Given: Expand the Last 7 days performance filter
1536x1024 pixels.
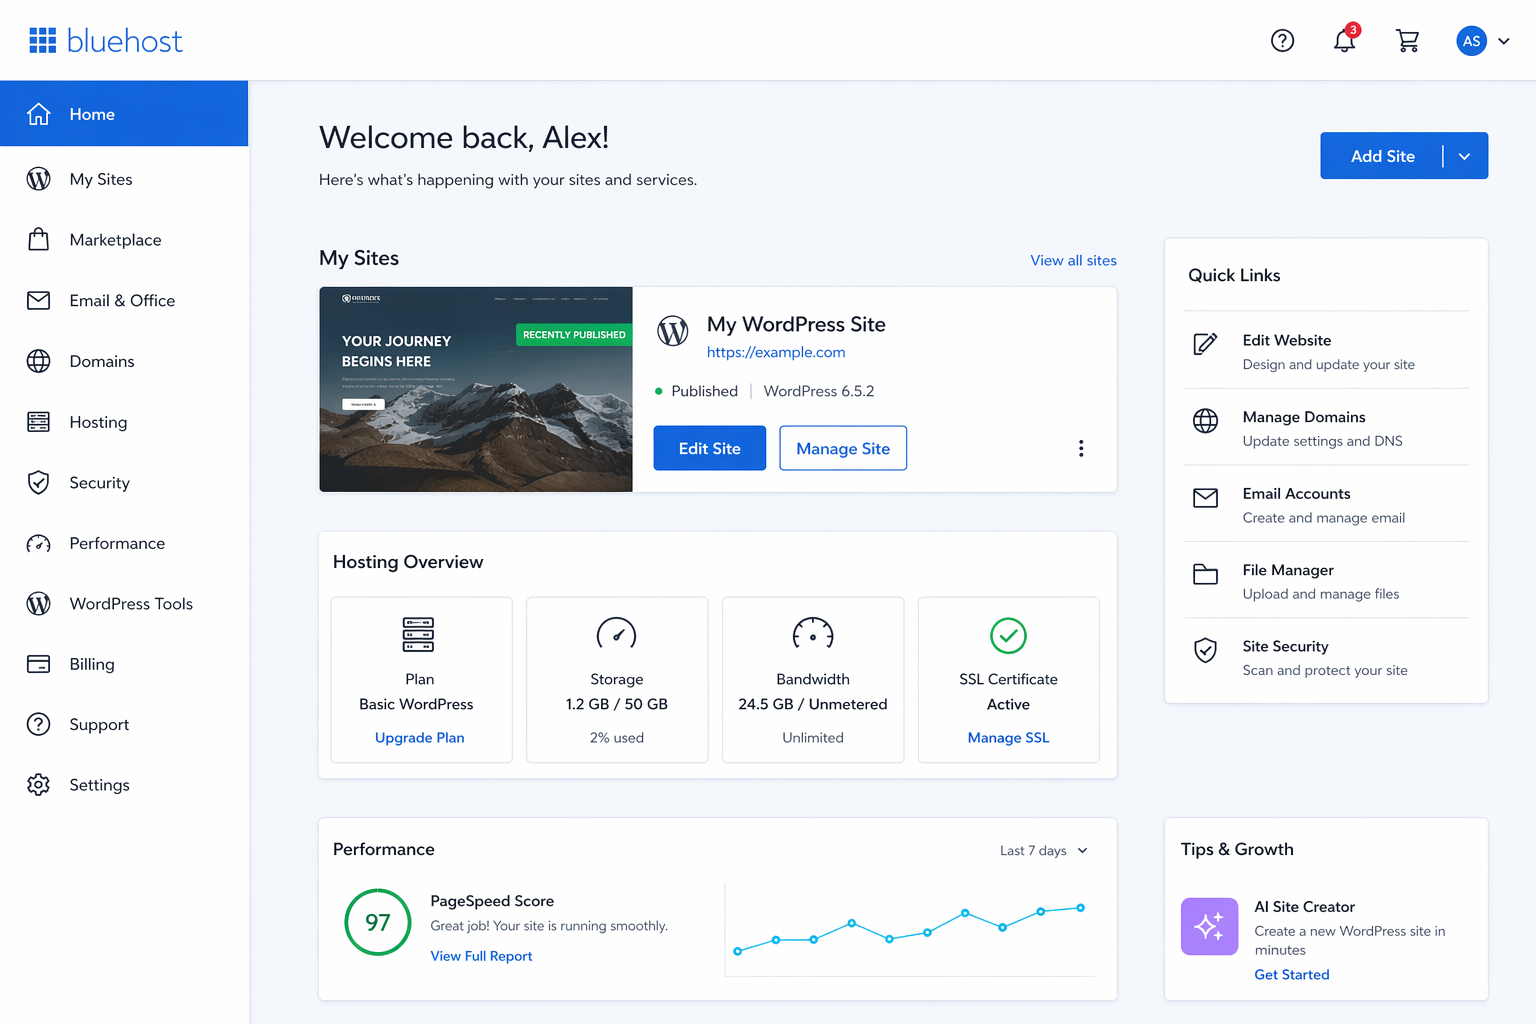Looking at the screenshot, I should pyautogui.click(x=1043, y=850).
